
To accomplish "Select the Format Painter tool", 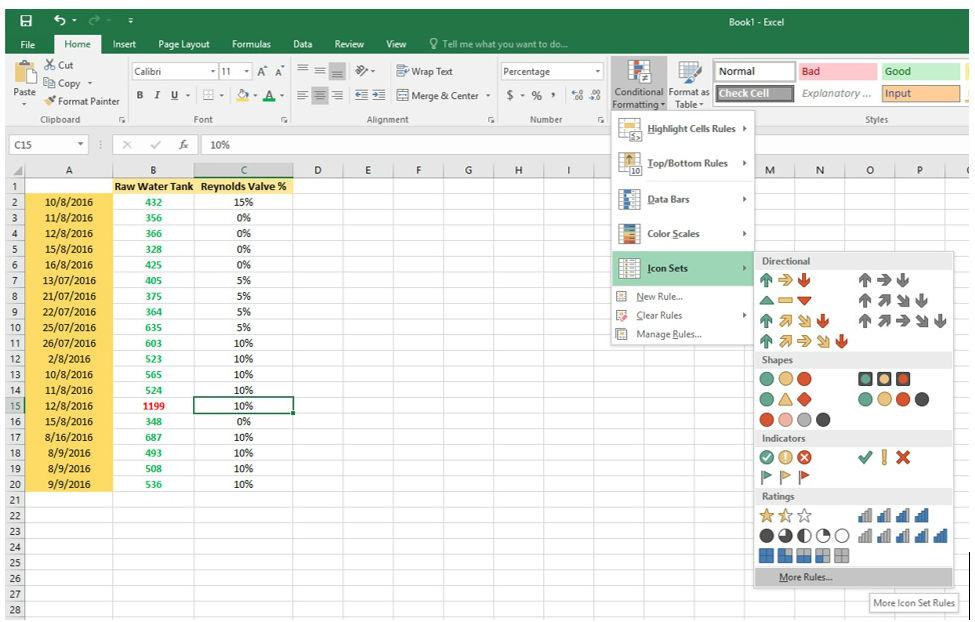I will click(81, 101).
